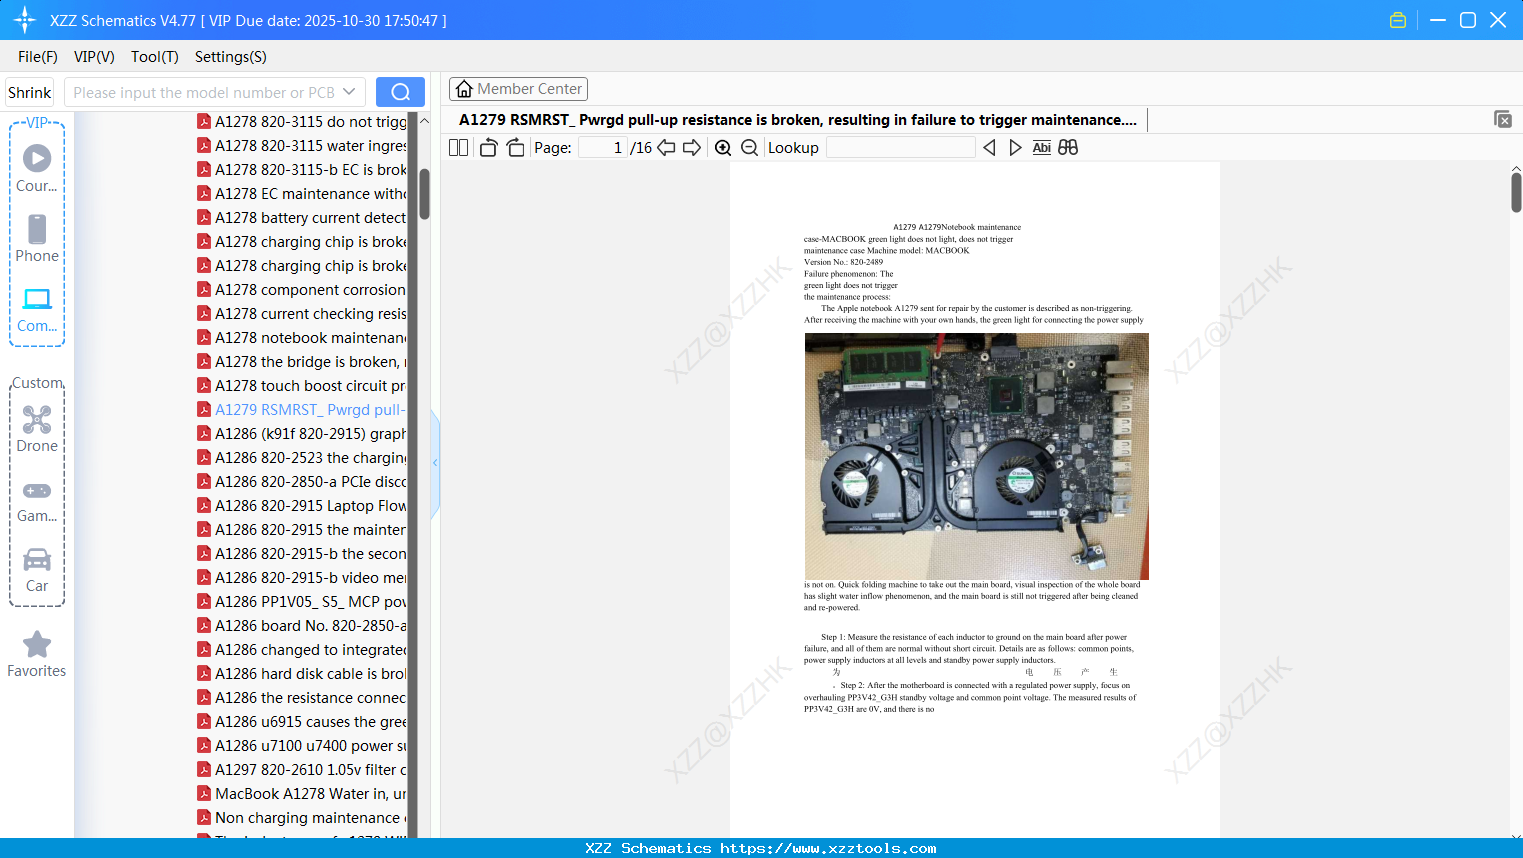The width and height of the screenshot is (1523, 858).
Task: Open A1286 820-2850-a PCIe file
Action: (x=302, y=482)
